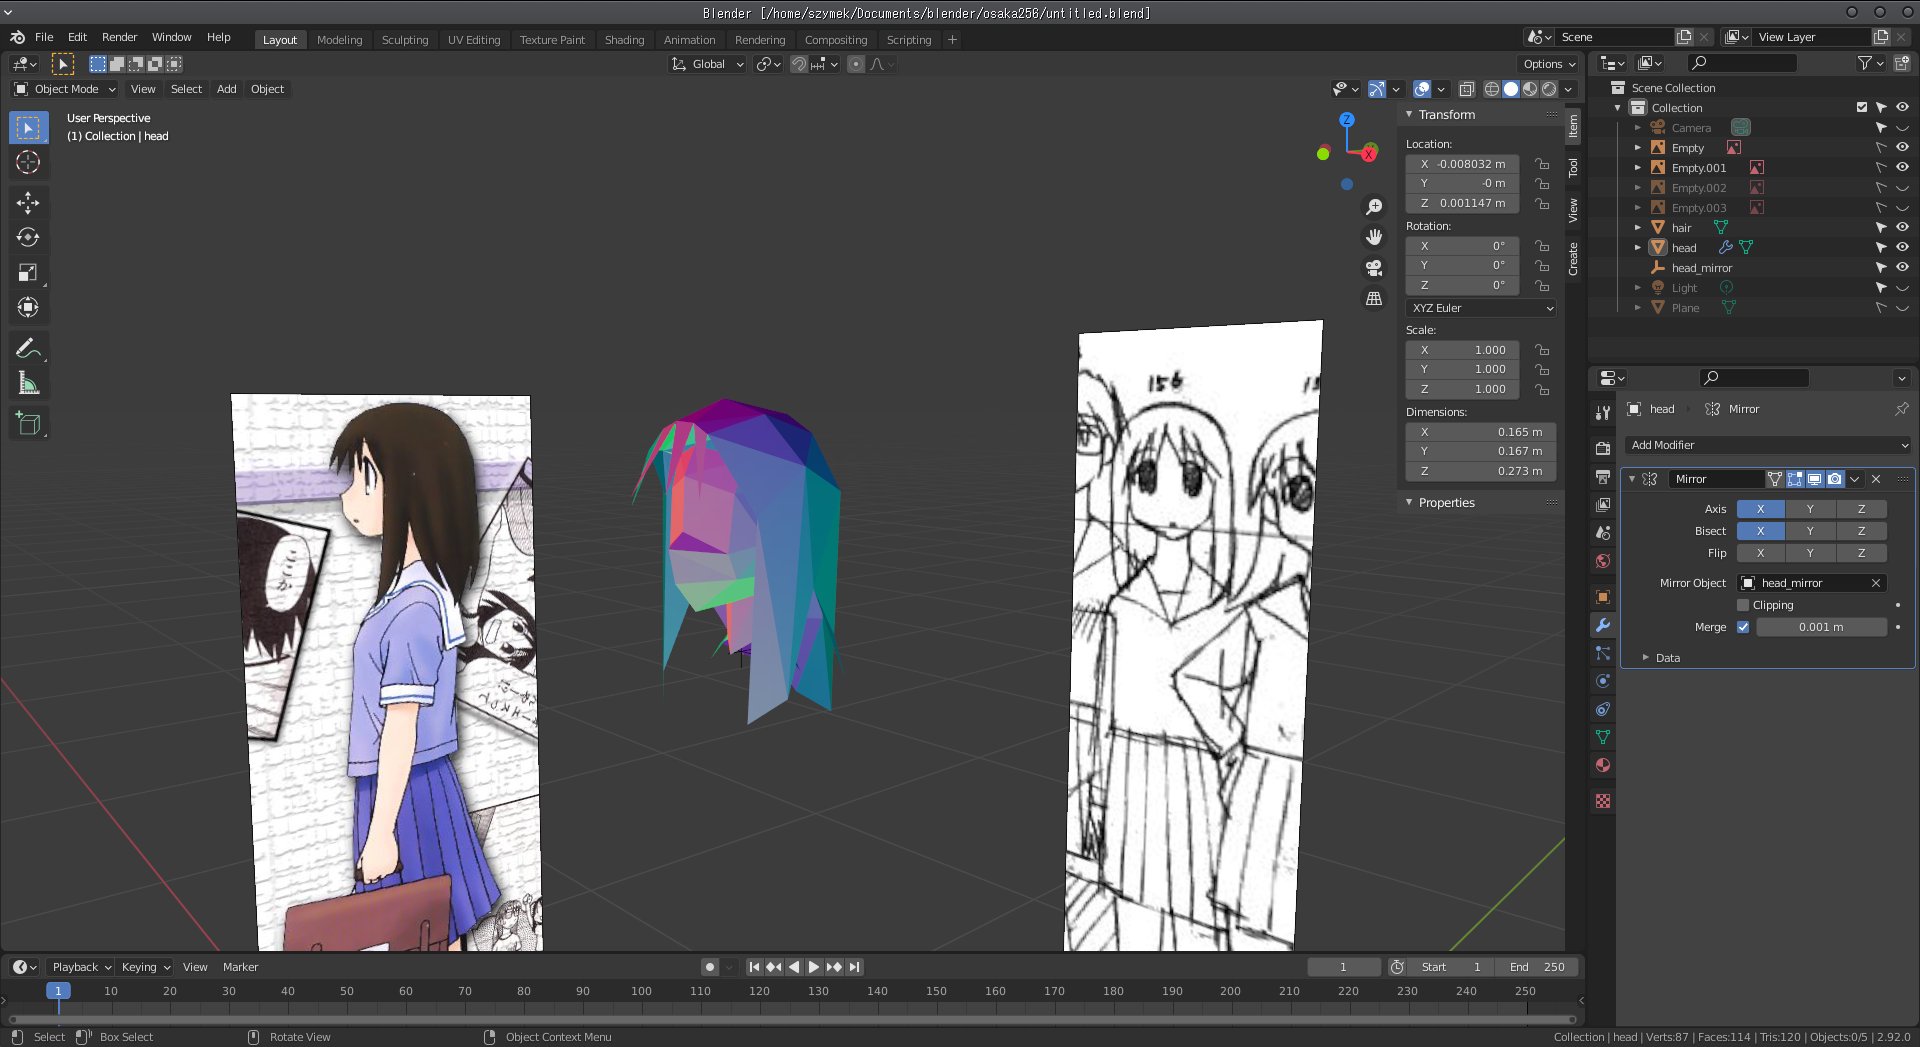Open the Add Modifier dropdown
This screenshot has width=1920, height=1047.
tap(1767, 445)
